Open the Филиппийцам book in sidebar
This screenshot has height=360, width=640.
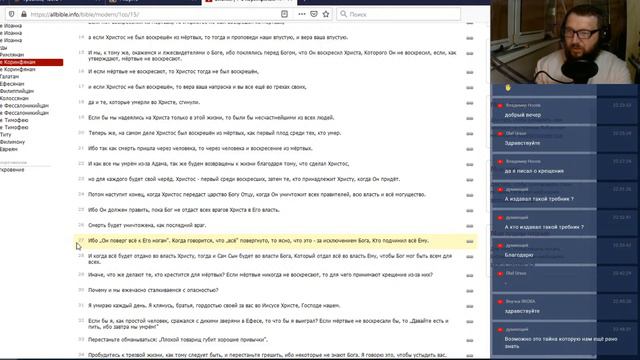(17, 91)
